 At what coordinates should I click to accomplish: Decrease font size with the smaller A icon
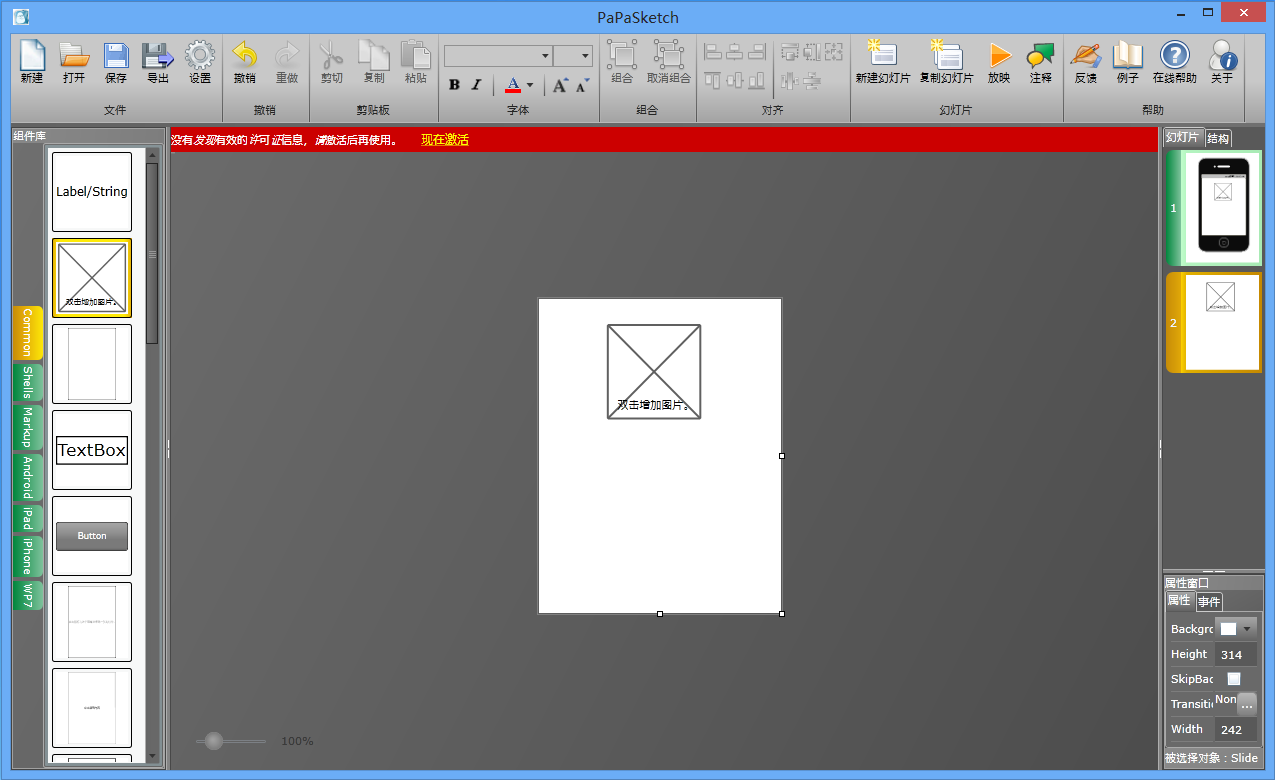pos(583,85)
